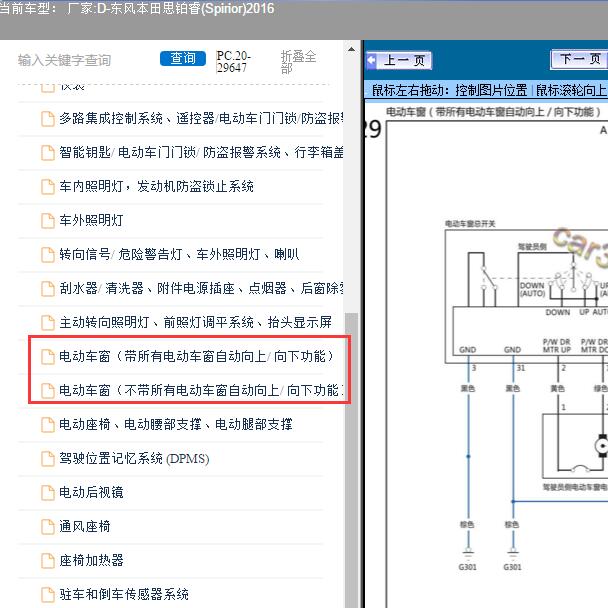Open 电动座椅、电动腰部支撑 entry

pos(176,424)
